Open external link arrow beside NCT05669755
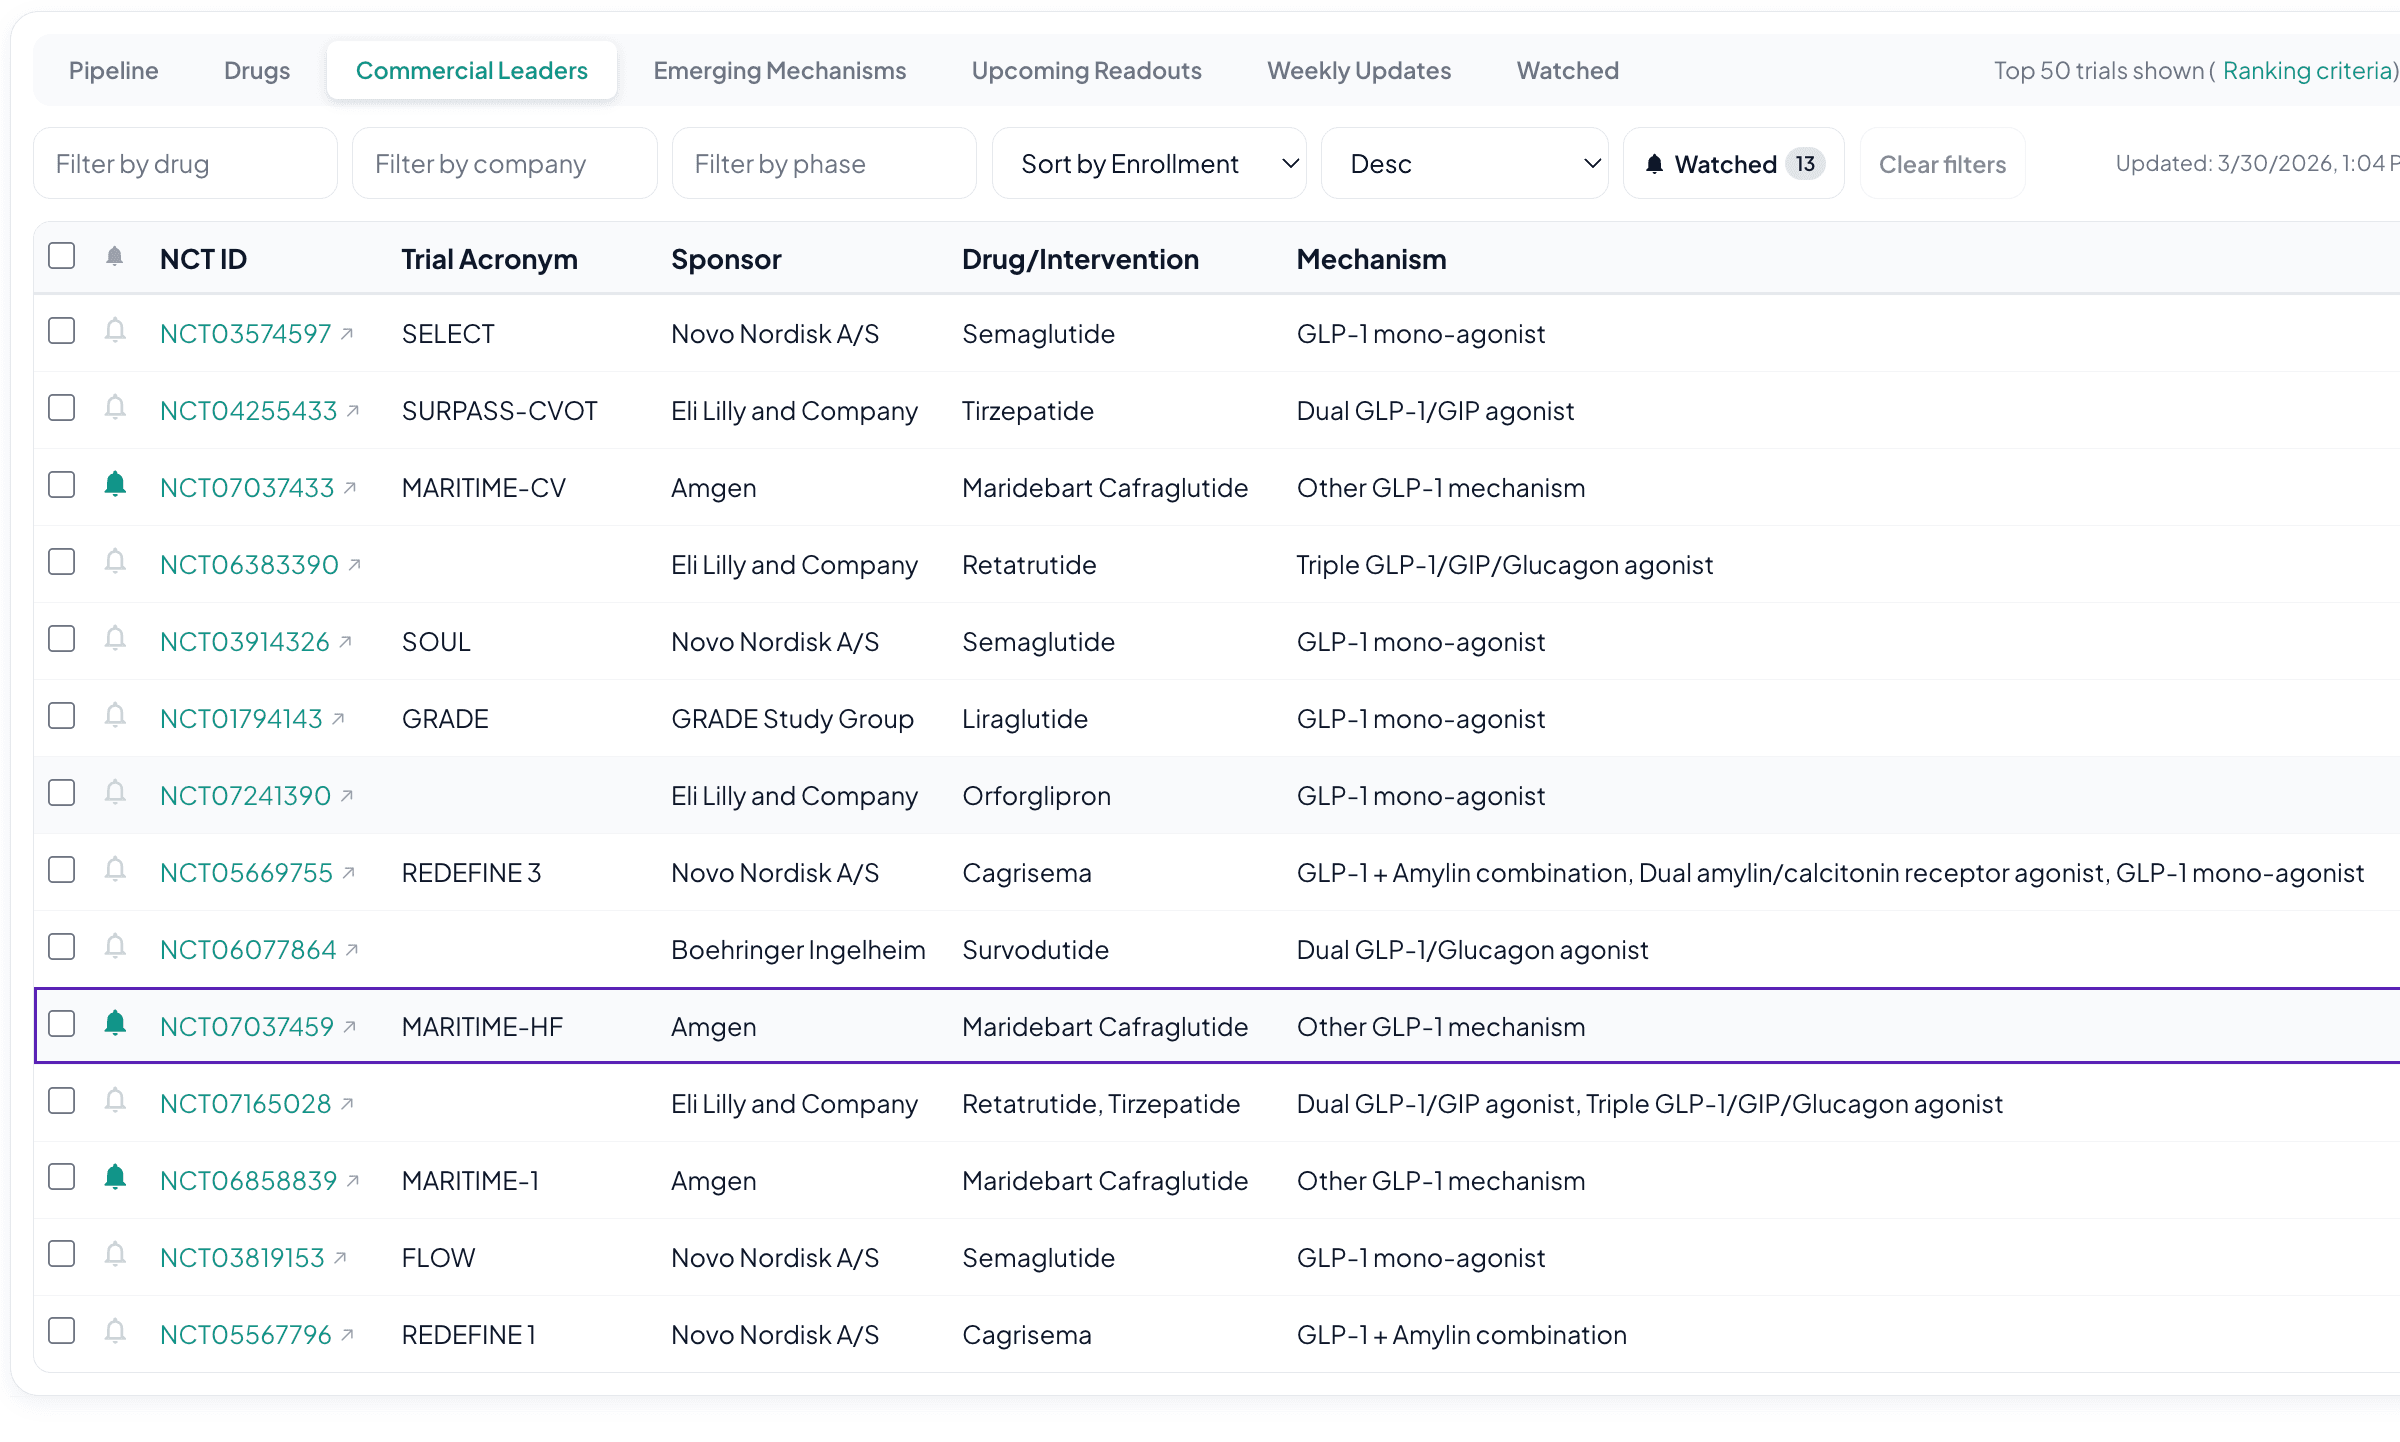This screenshot has width=2400, height=1442. click(x=348, y=873)
